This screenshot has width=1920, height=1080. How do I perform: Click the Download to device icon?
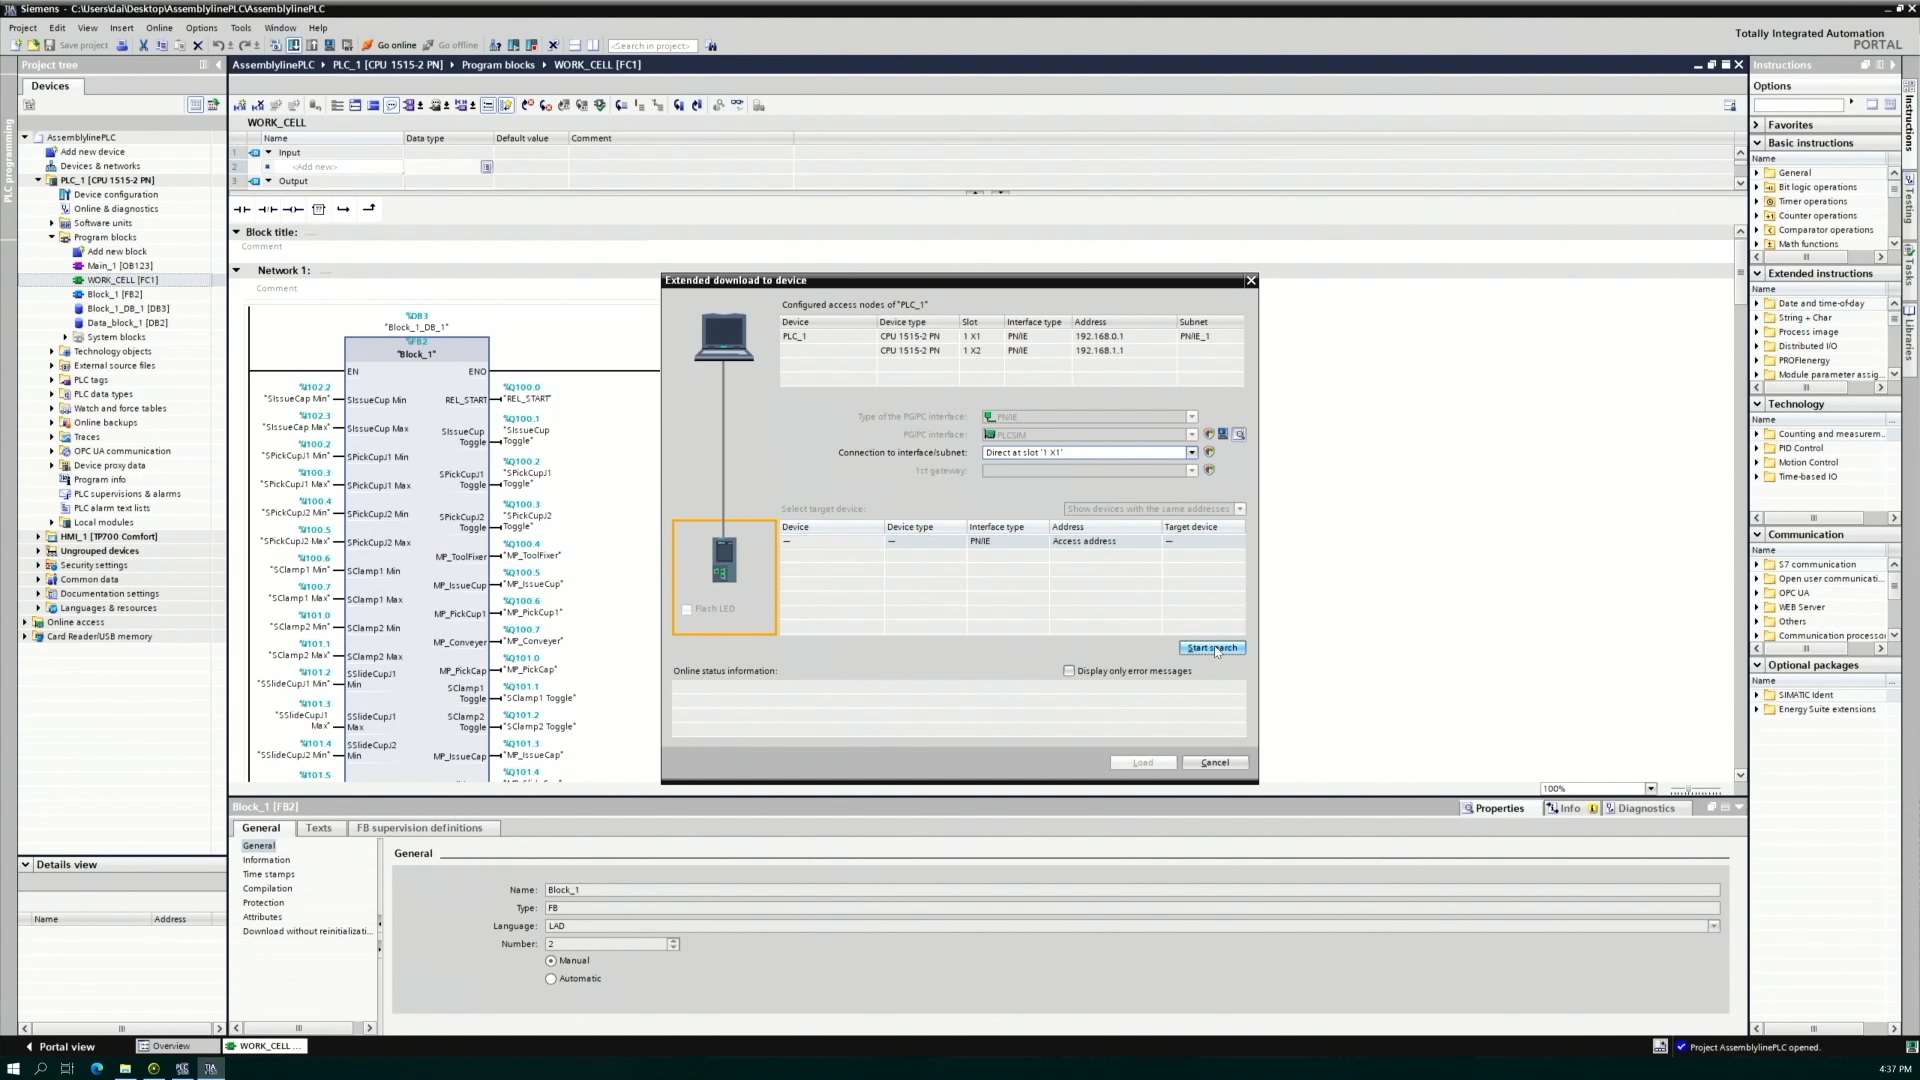pos(294,45)
